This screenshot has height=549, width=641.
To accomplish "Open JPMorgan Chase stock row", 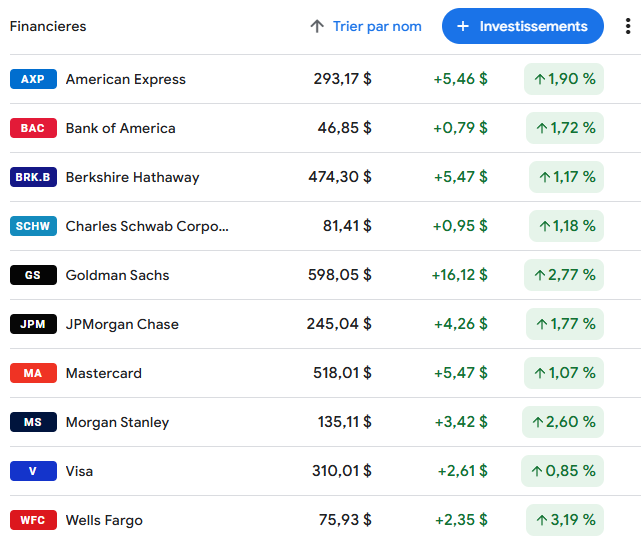I will (325, 324).
